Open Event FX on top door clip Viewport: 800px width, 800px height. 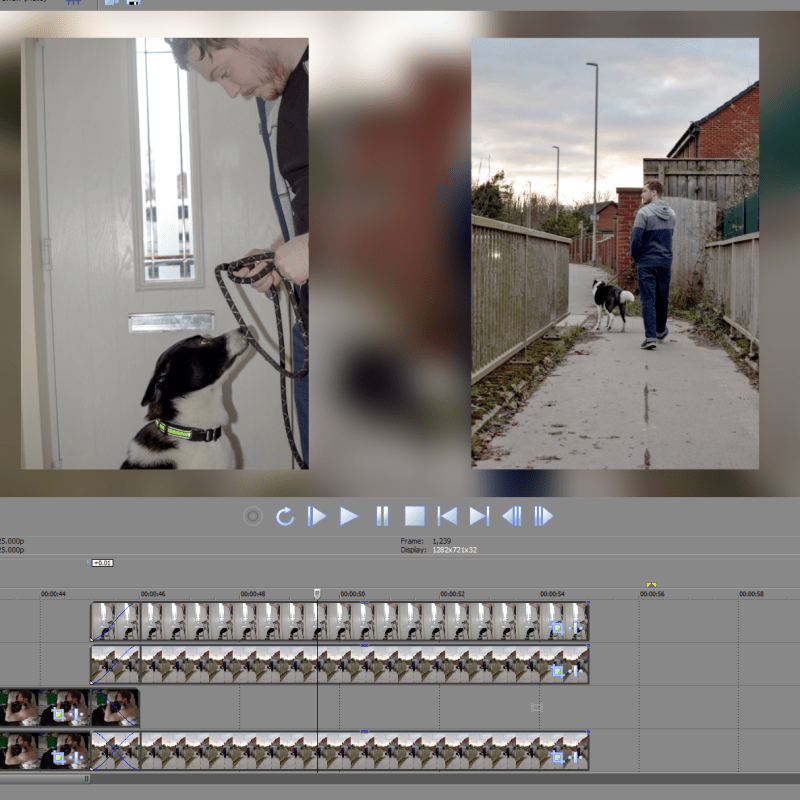576,628
